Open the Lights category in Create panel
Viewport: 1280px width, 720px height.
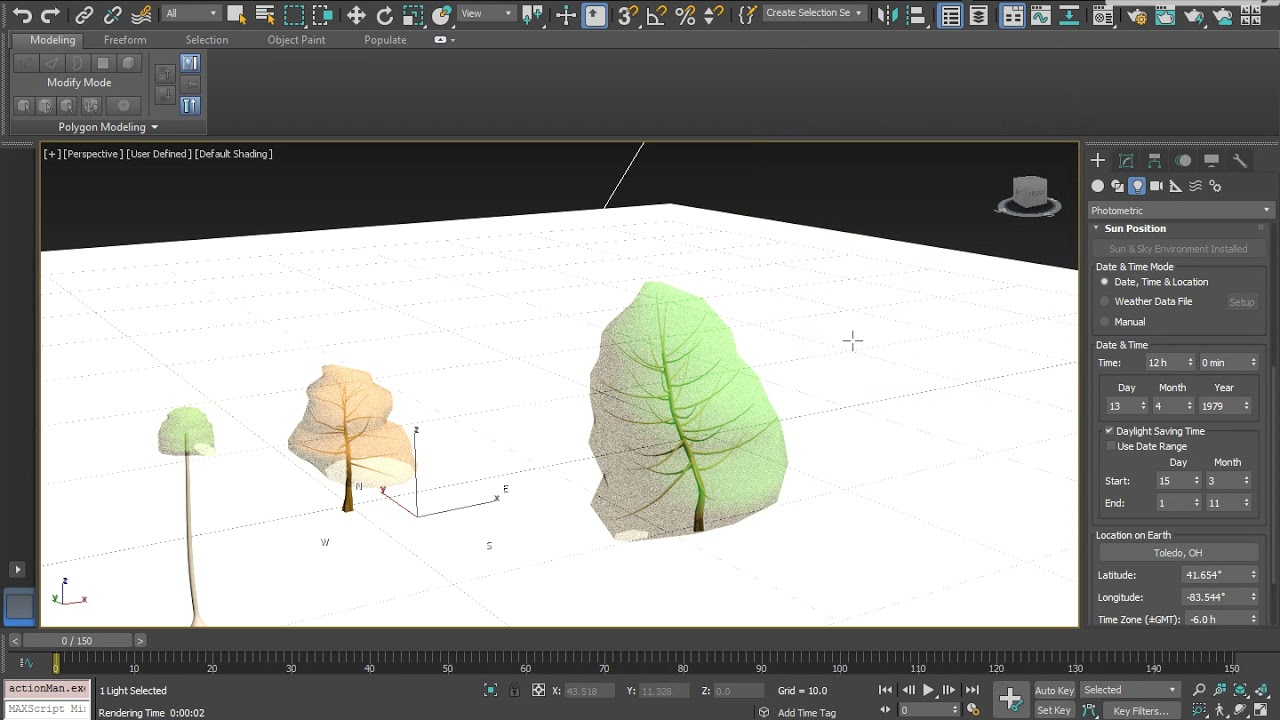(1137, 186)
